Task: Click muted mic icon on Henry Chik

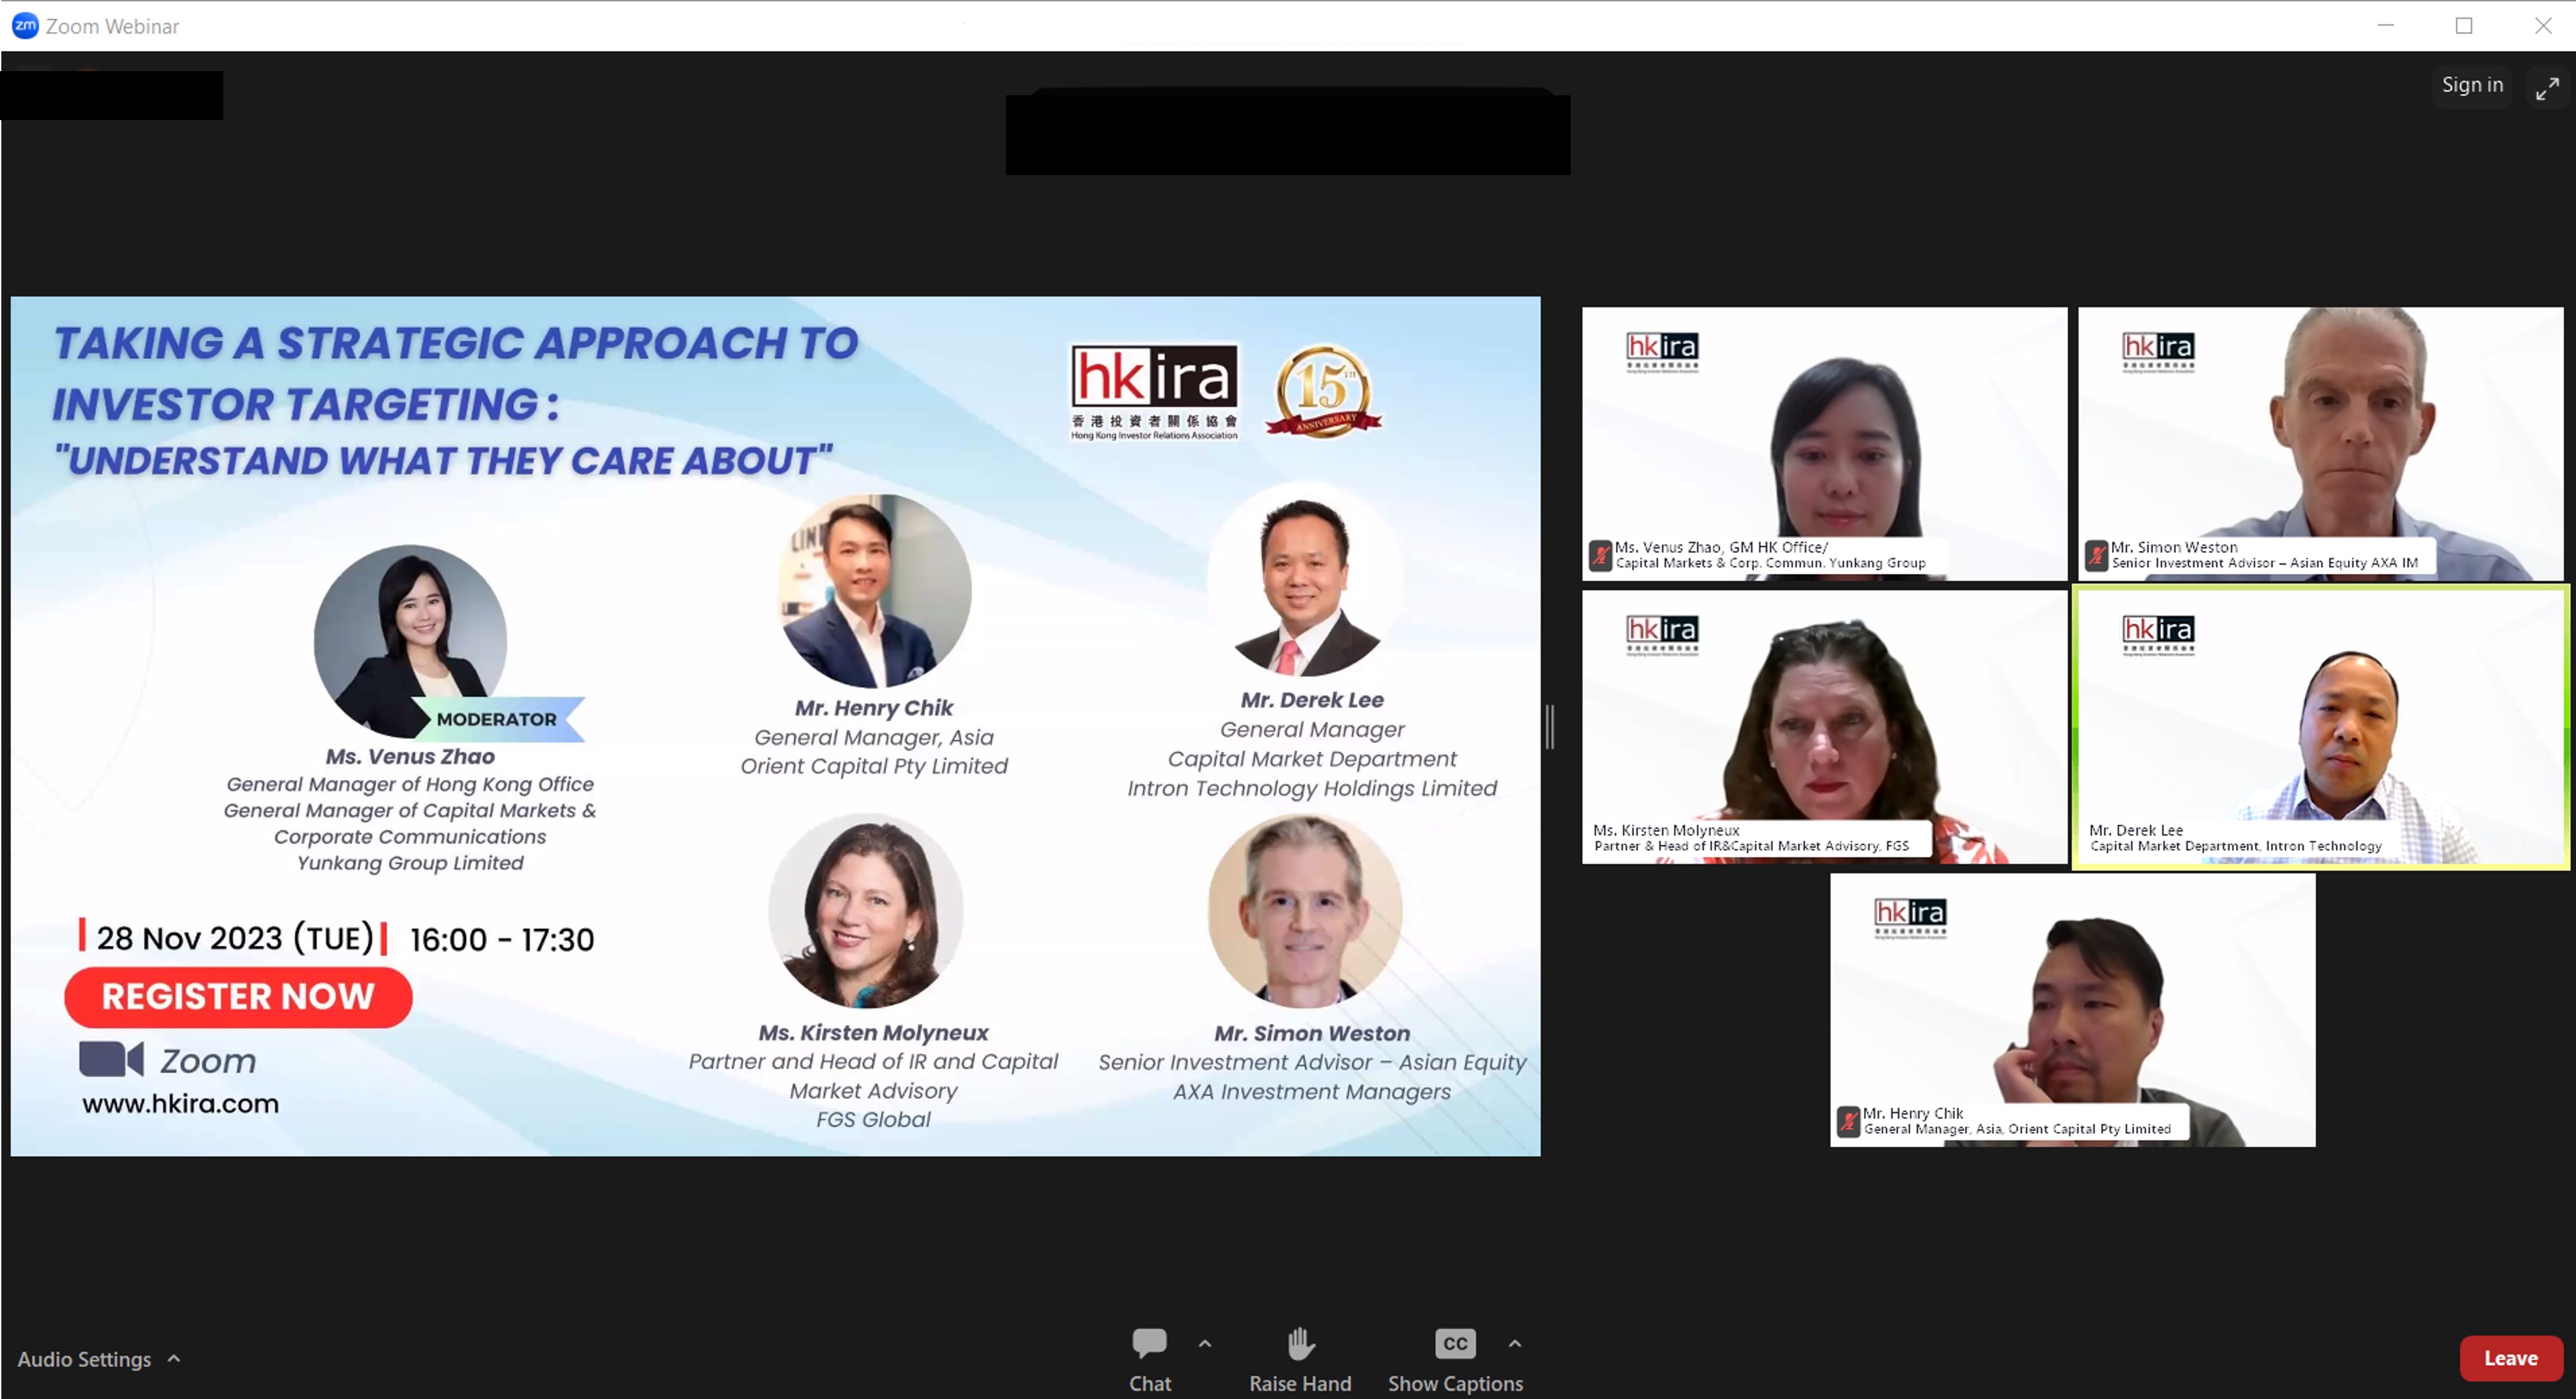Action: coord(1848,1121)
